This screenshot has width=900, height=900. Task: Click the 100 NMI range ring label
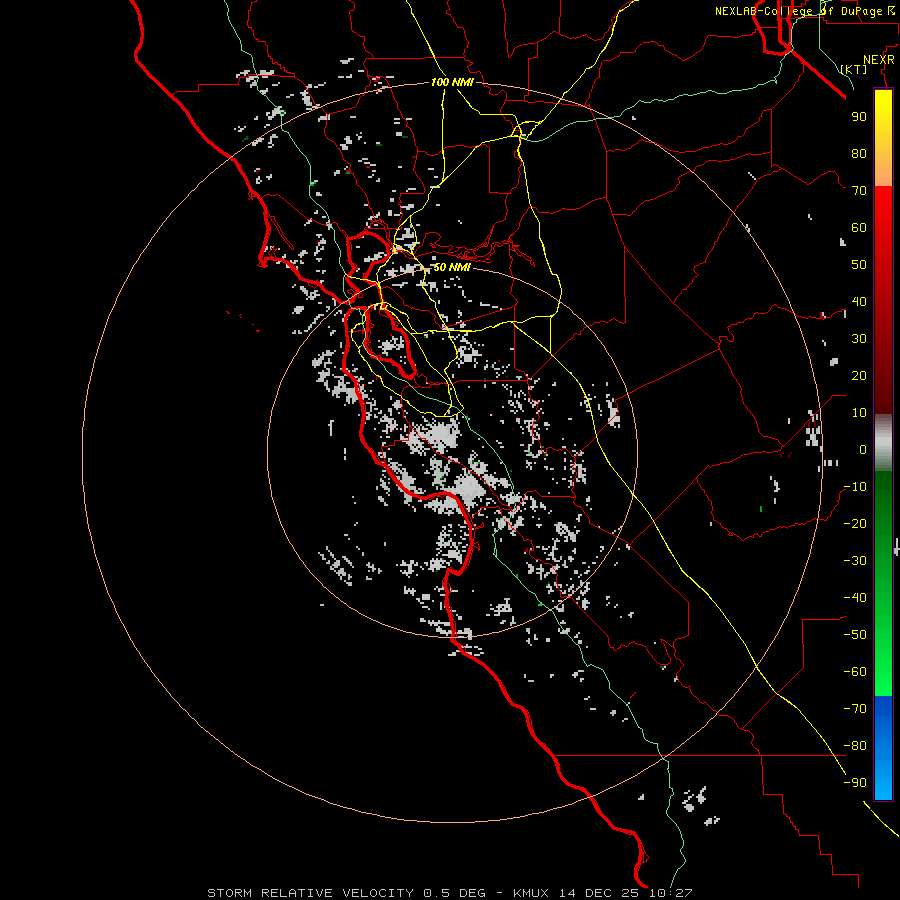[x=452, y=82]
